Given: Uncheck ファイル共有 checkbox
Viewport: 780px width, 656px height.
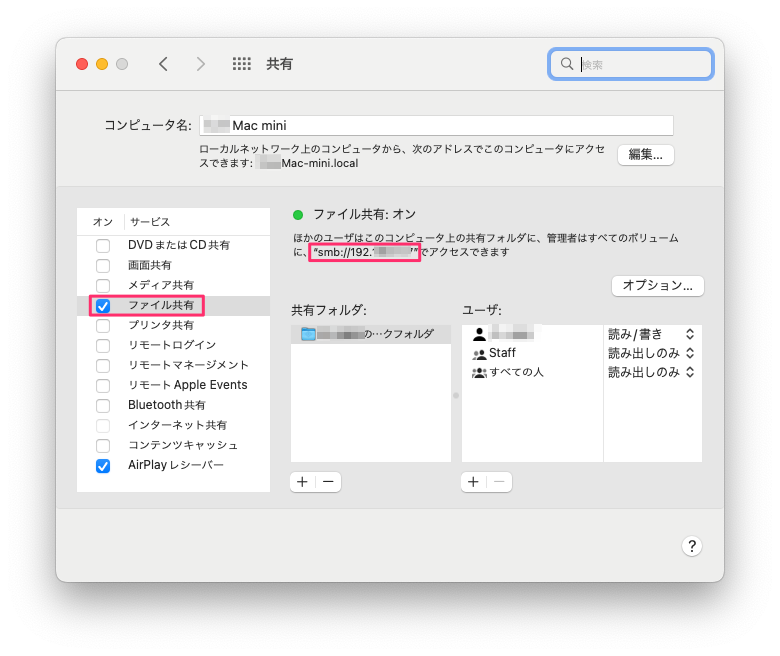Looking at the screenshot, I should [x=103, y=306].
